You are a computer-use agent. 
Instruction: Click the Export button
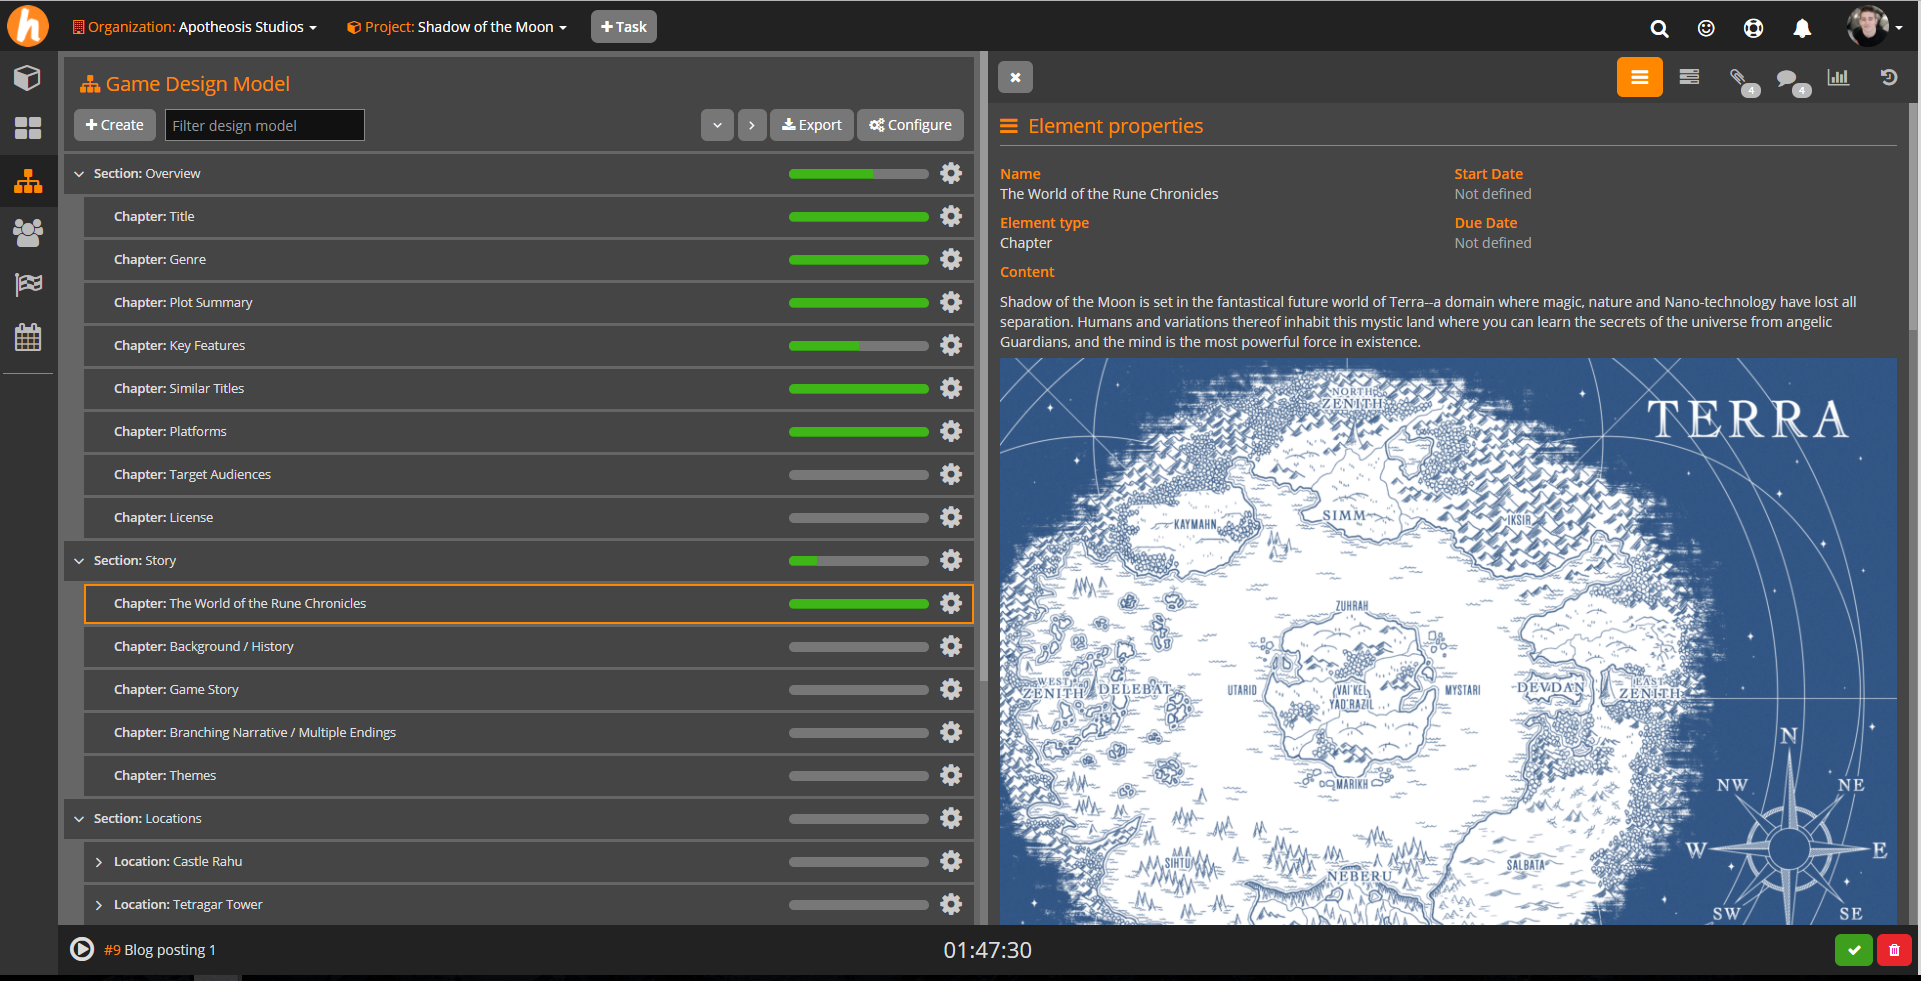click(812, 125)
